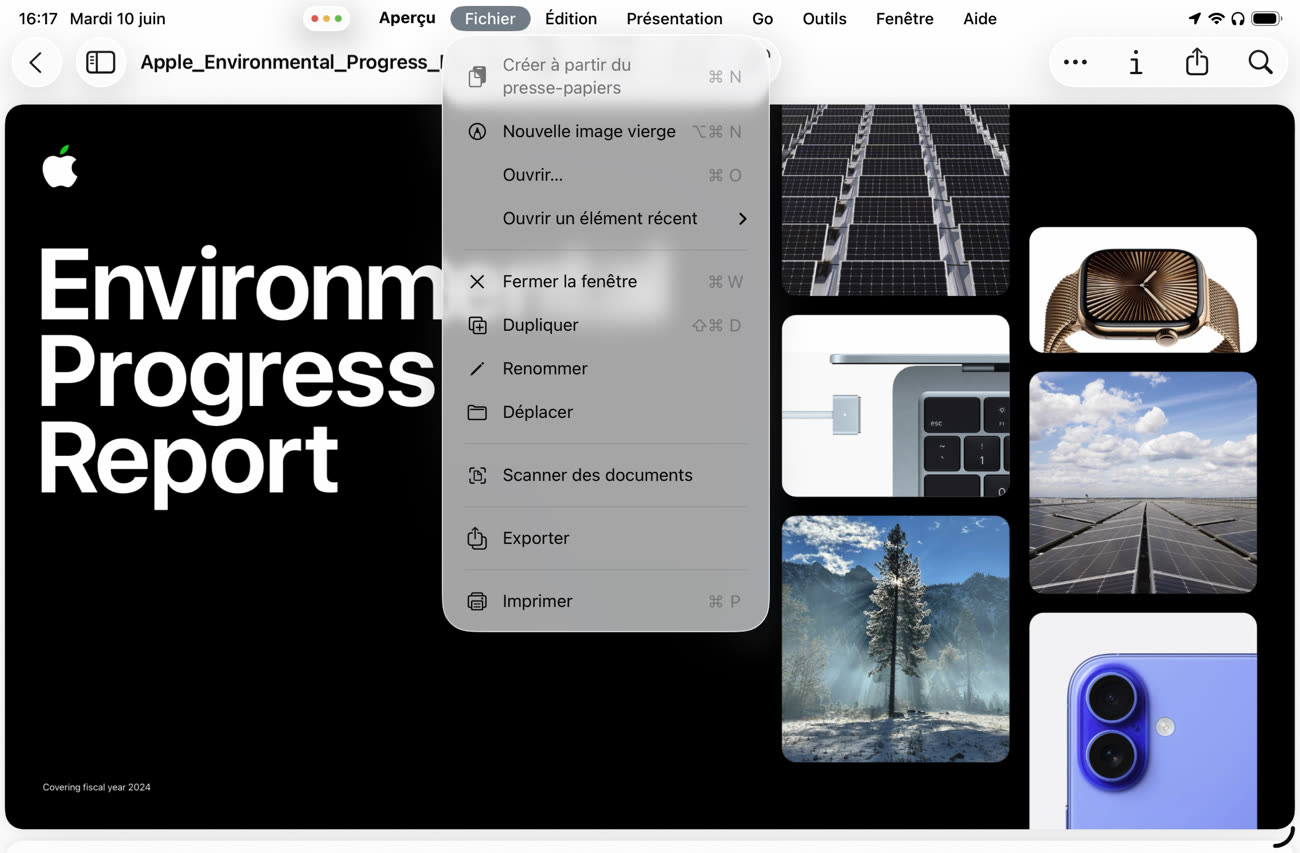
Task: Click the top solar panel array photo
Action: point(895,200)
